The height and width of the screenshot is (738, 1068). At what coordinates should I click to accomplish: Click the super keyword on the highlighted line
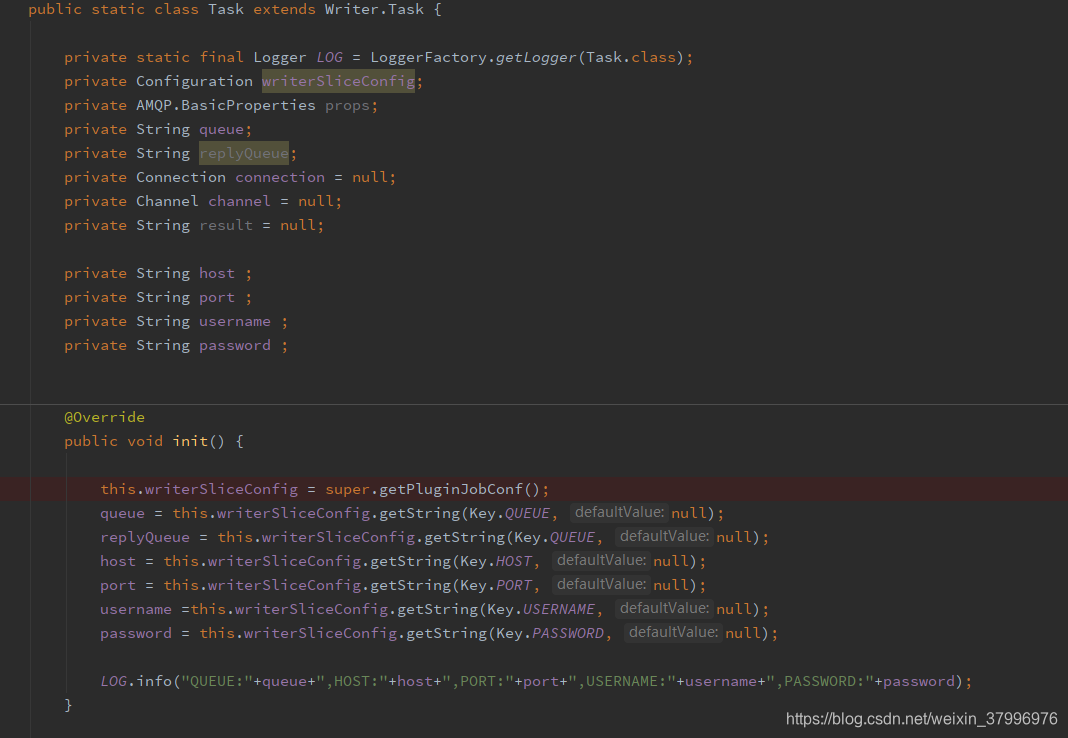click(347, 489)
